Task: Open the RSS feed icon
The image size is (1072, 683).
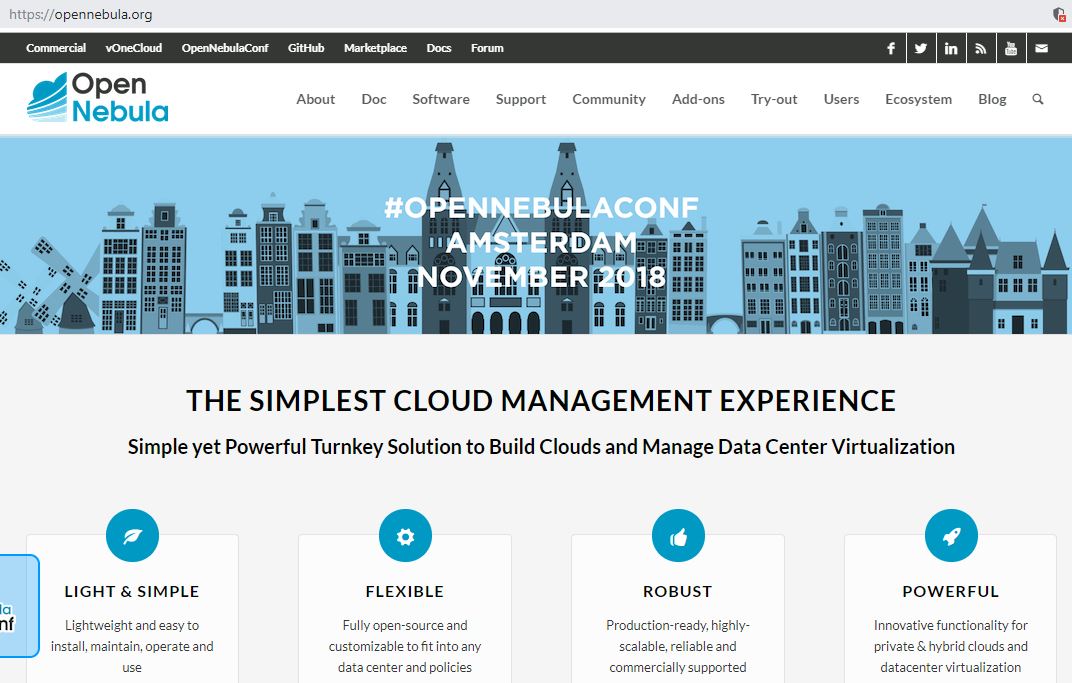Action: (x=980, y=47)
